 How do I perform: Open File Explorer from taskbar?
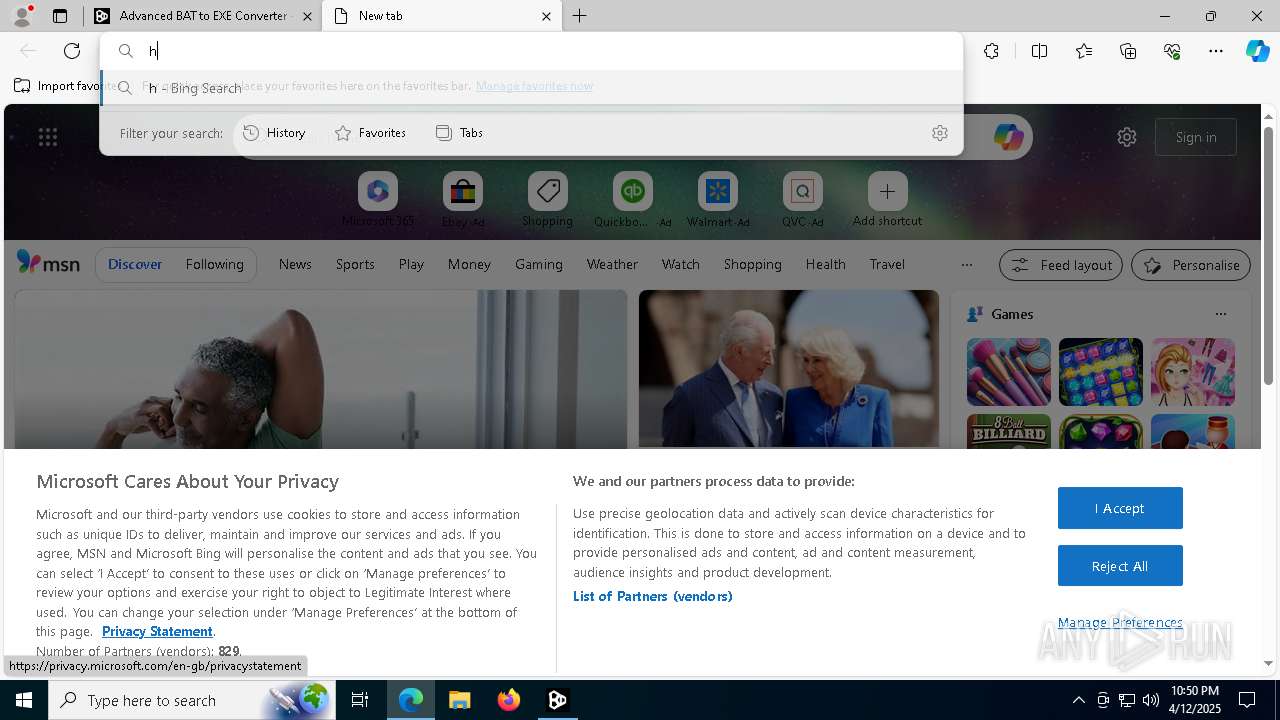(459, 700)
